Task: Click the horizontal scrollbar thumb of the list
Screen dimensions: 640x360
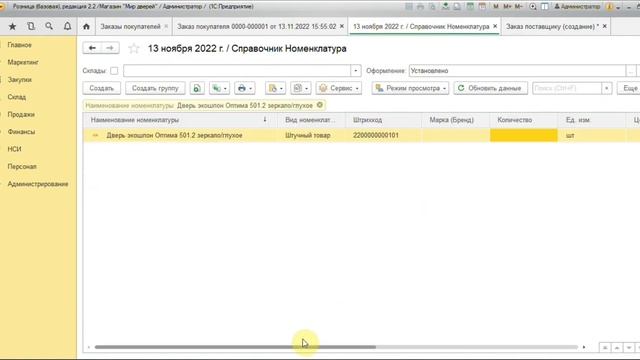Action: [235, 347]
